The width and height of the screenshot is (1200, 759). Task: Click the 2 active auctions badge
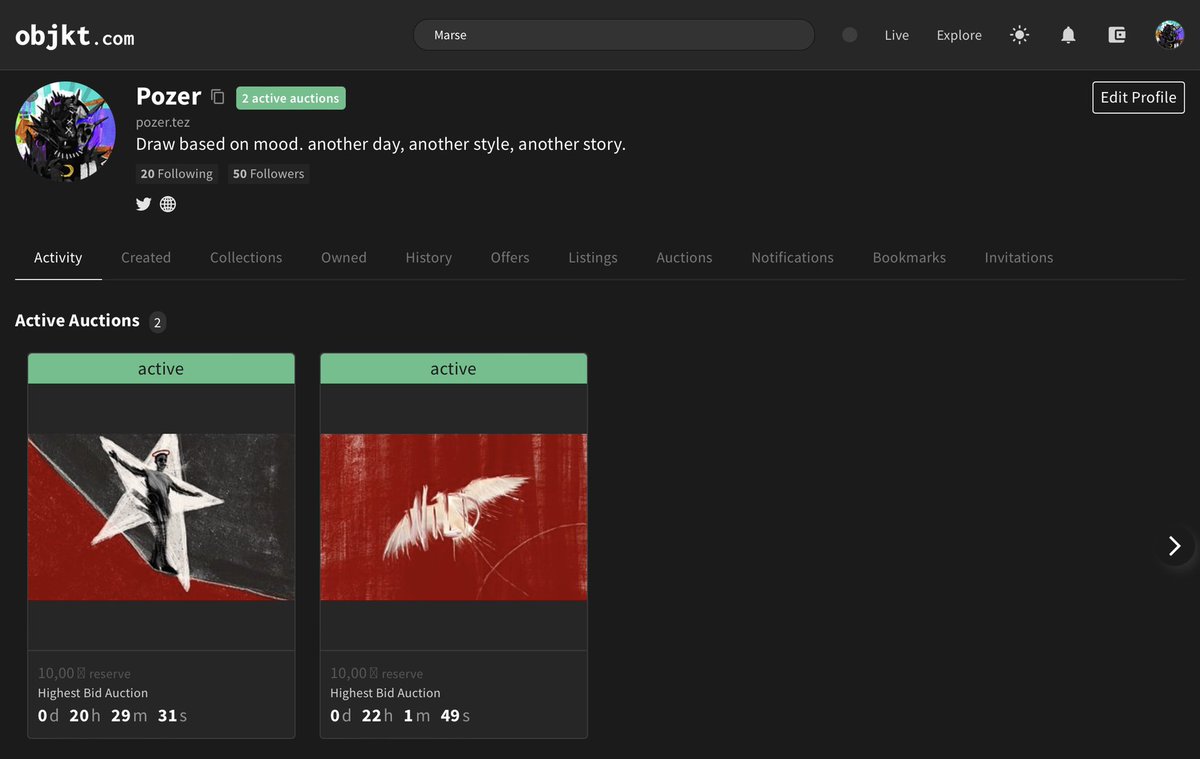click(291, 98)
